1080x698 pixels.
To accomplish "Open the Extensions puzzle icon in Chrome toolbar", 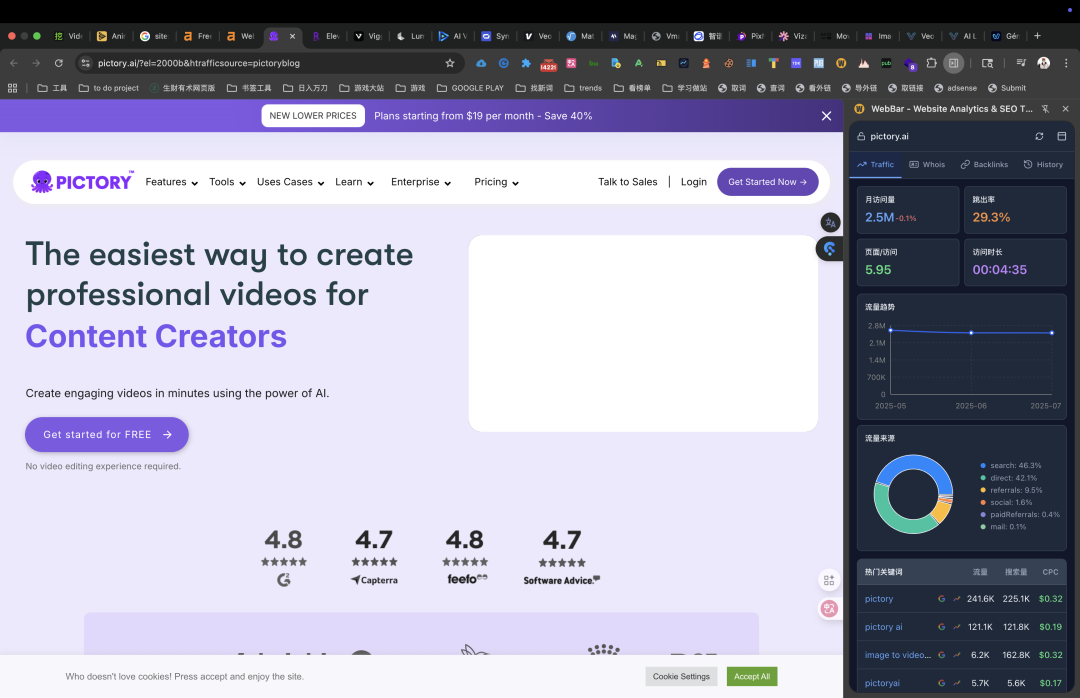I will tap(931, 63).
